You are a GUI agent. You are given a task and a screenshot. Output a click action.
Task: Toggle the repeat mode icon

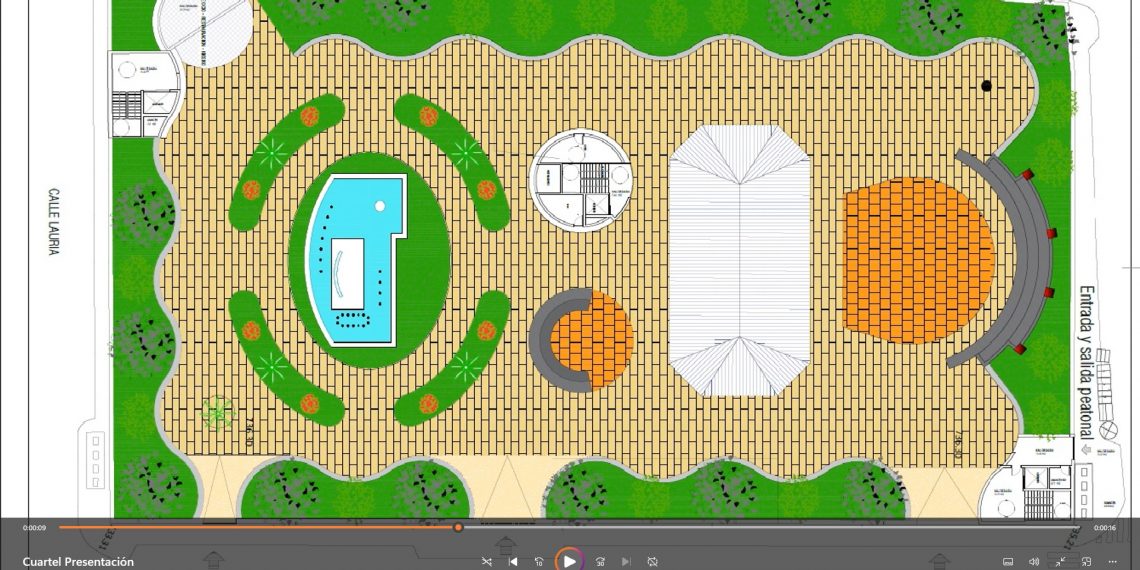click(x=652, y=562)
